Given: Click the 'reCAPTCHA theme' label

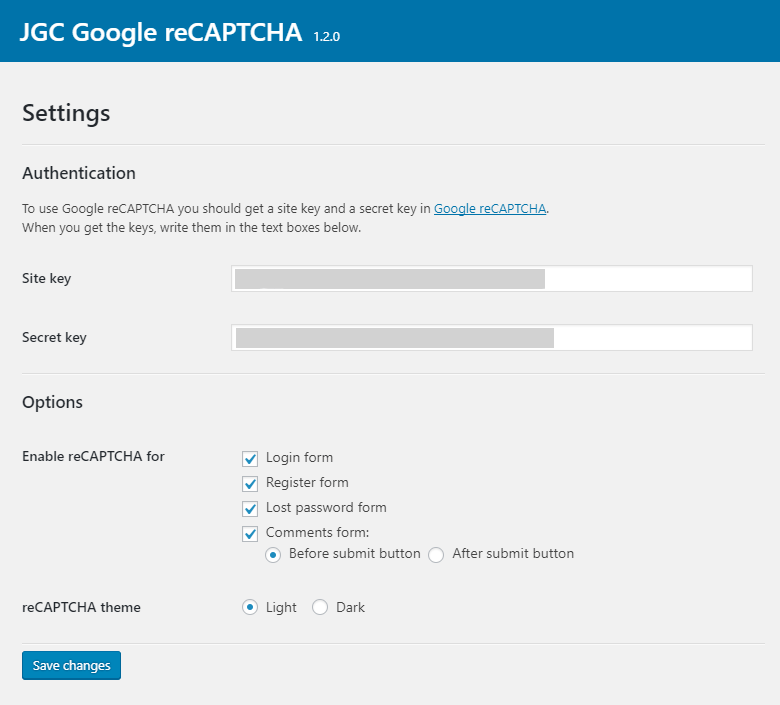Looking at the screenshot, I should [x=81, y=607].
